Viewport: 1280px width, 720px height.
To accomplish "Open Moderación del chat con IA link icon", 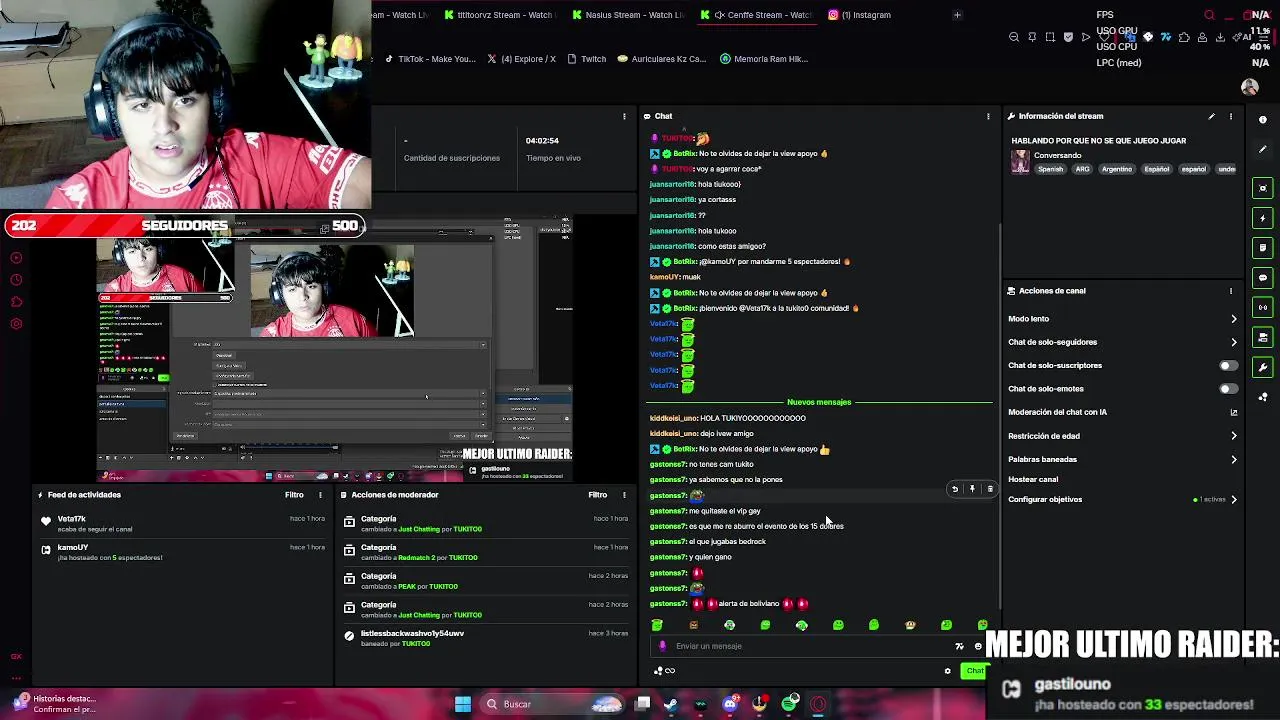I will [x=1233, y=412].
